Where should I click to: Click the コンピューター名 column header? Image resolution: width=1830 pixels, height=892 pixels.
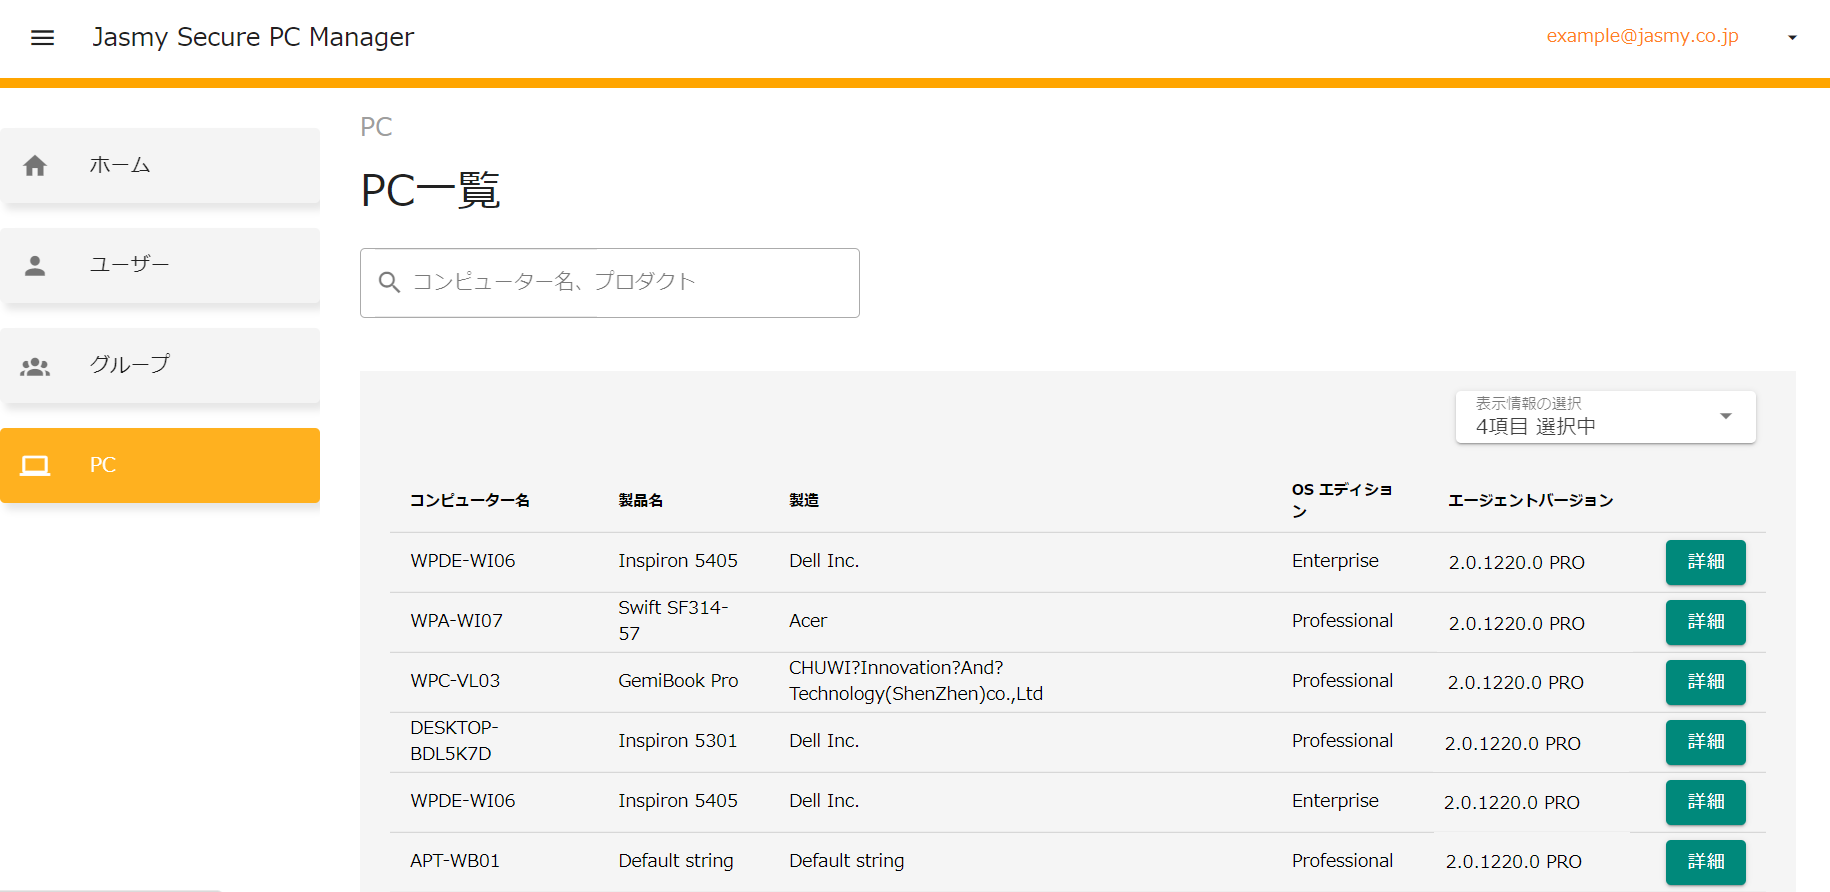(x=470, y=500)
